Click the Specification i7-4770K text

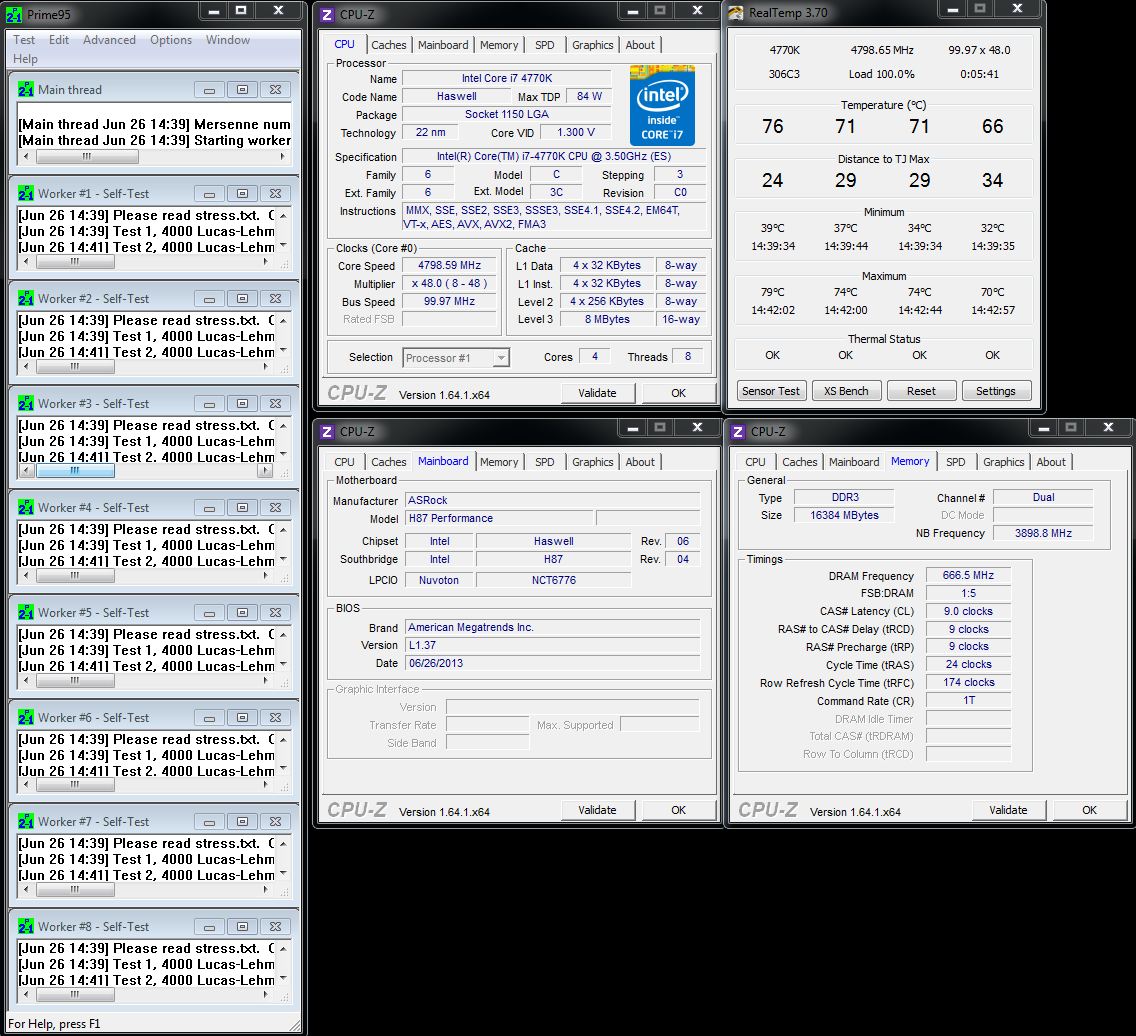tap(554, 156)
